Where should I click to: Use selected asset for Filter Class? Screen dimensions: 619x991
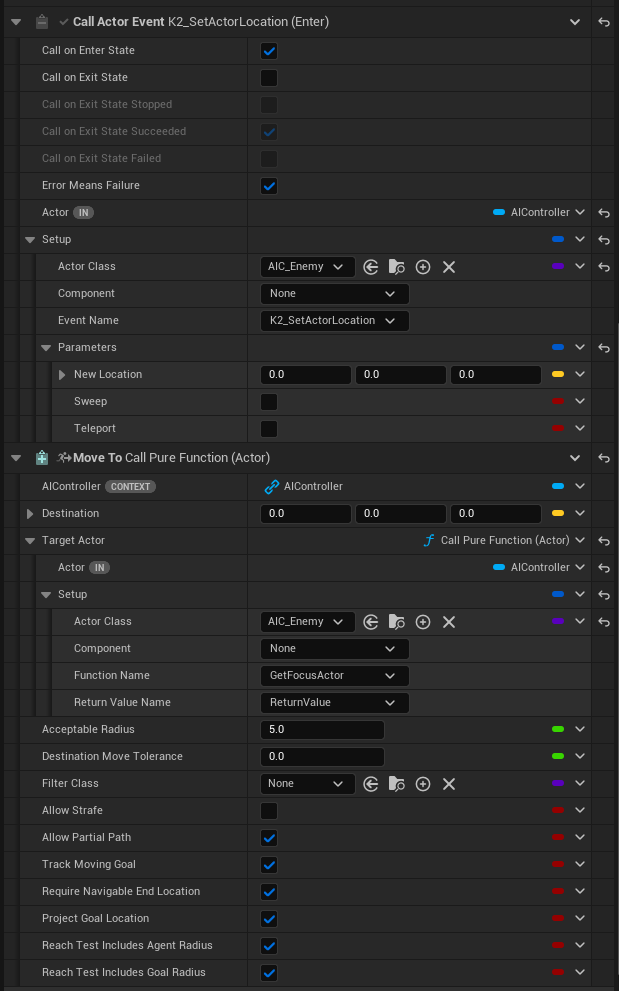pos(371,784)
